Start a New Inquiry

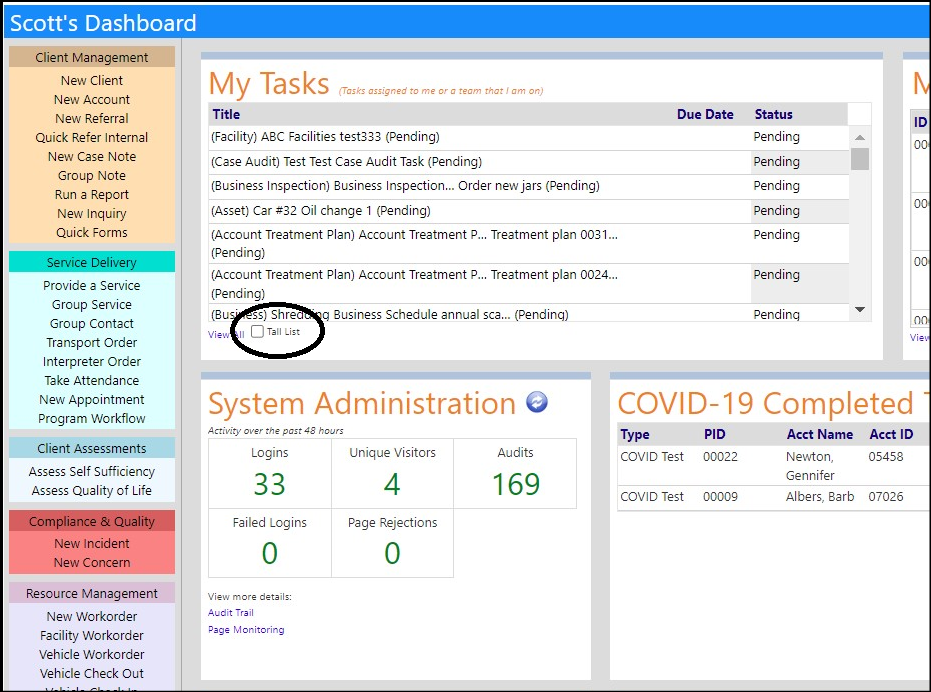coord(92,213)
